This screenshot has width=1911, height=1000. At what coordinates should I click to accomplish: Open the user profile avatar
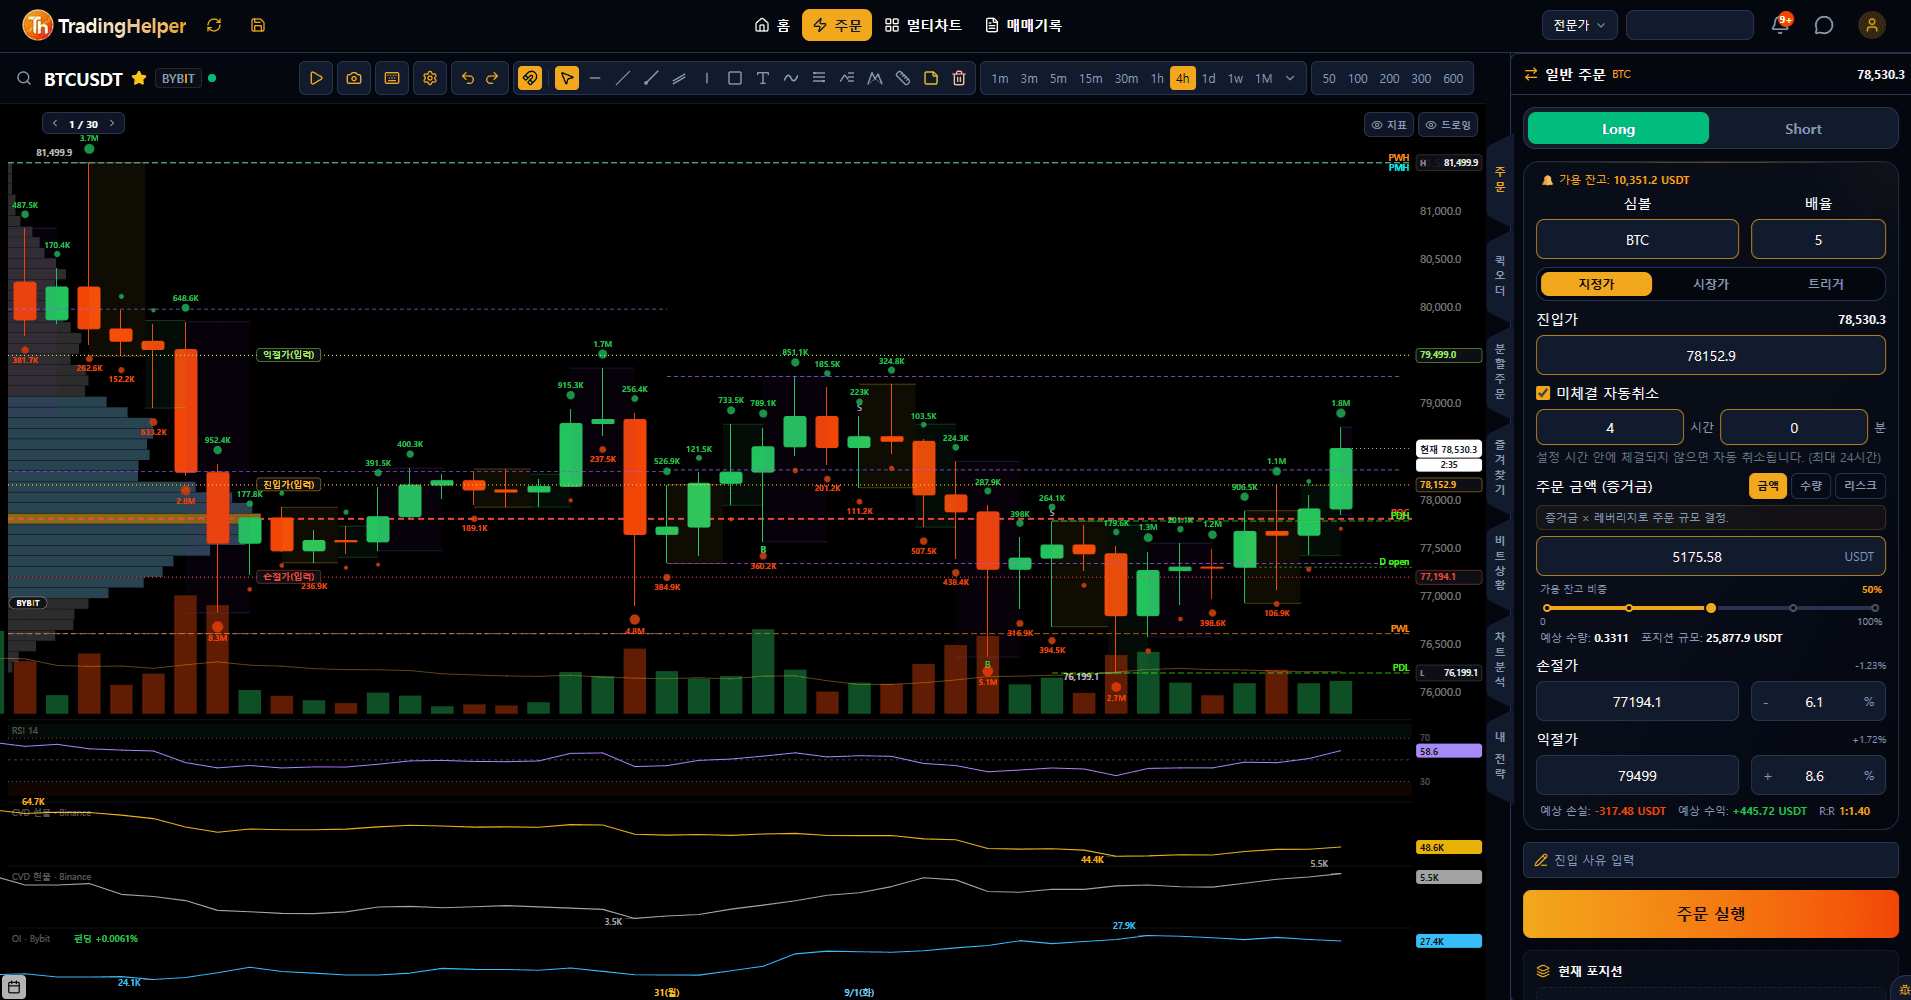pyautogui.click(x=1872, y=25)
